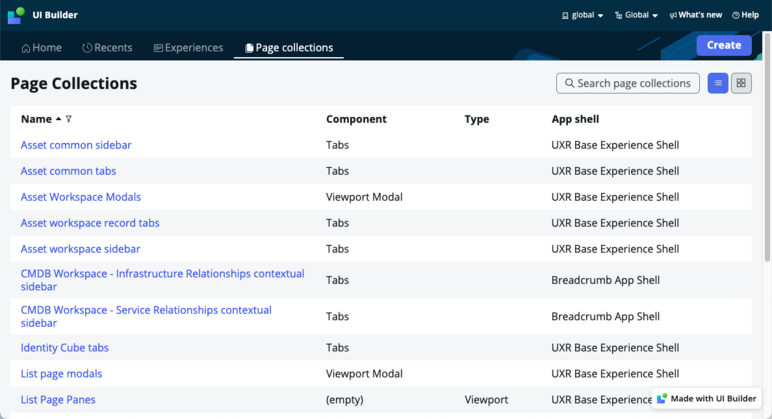Screen dimensions: 772x419
Task: Open Help from the header
Action: (745, 15)
